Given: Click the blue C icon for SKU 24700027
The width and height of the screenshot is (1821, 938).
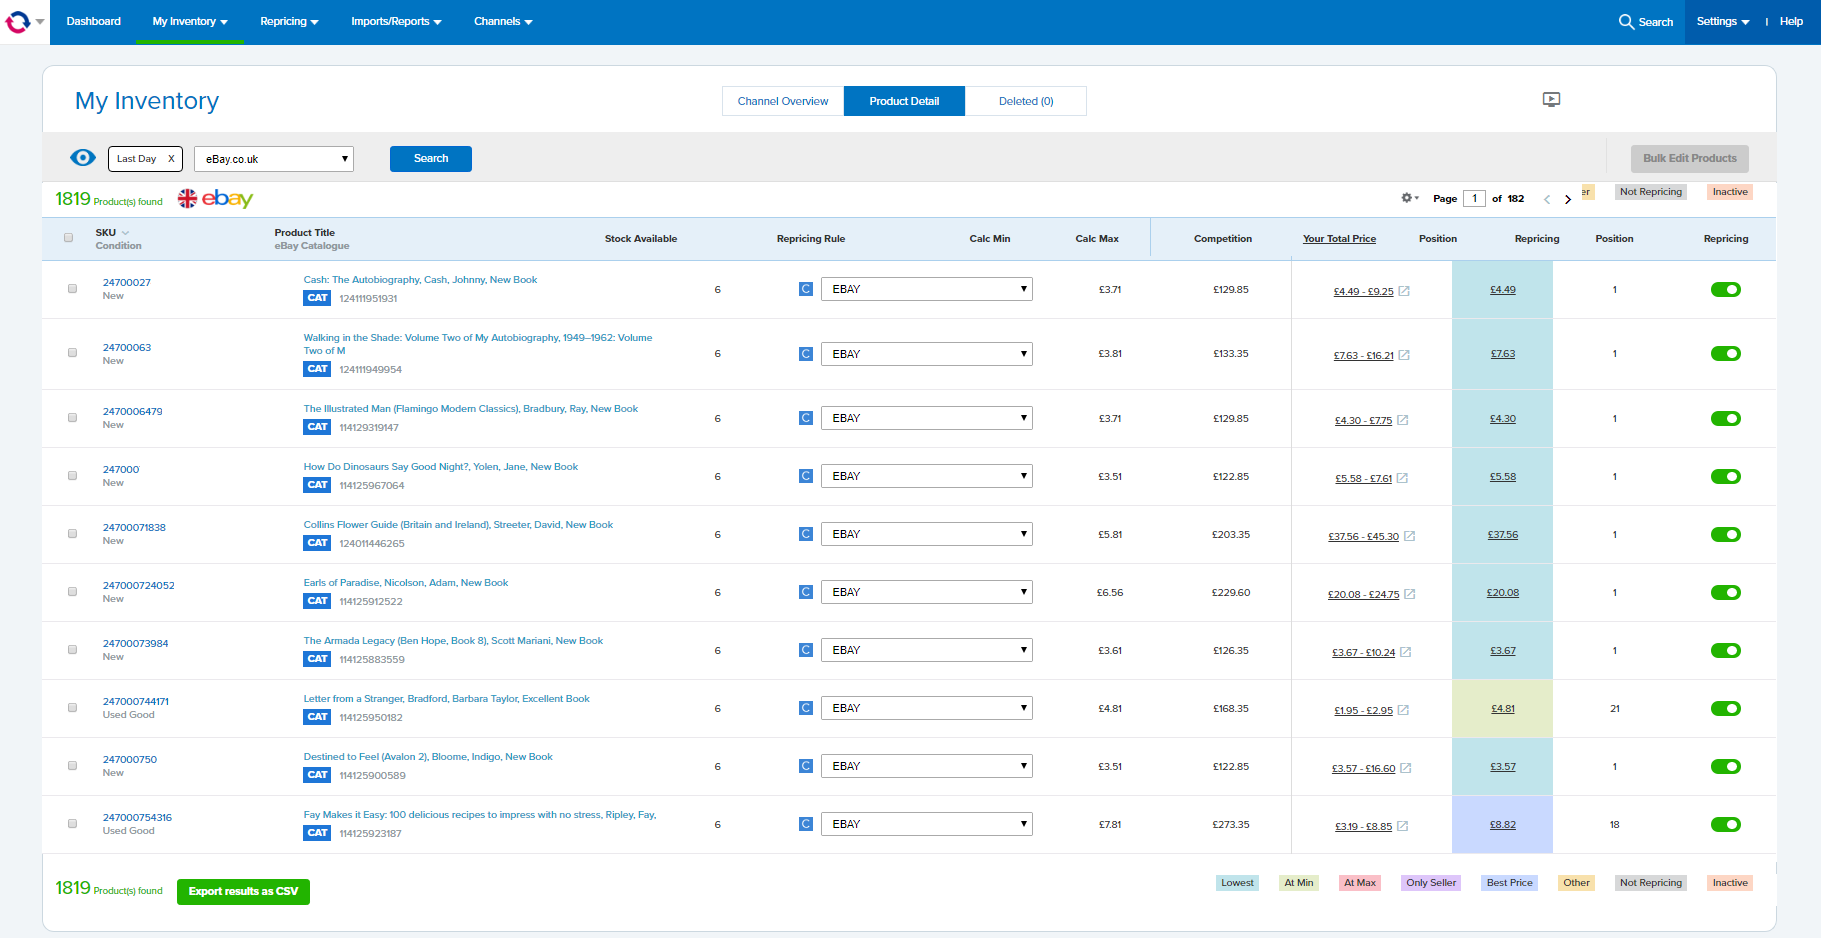Looking at the screenshot, I should click(x=806, y=289).
